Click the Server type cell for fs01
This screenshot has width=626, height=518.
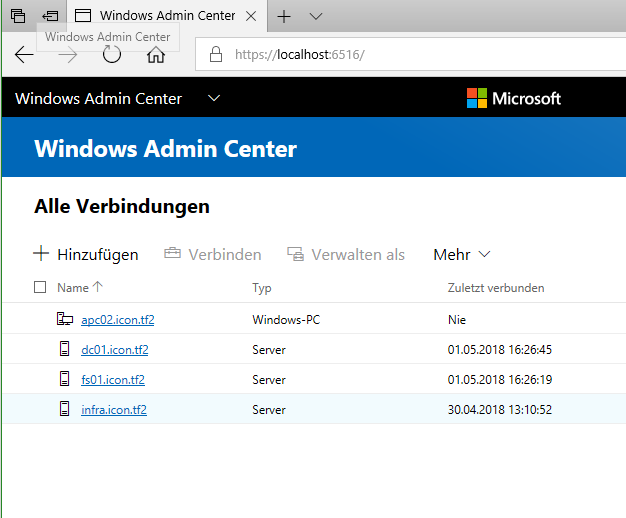(x=269, y=380)
